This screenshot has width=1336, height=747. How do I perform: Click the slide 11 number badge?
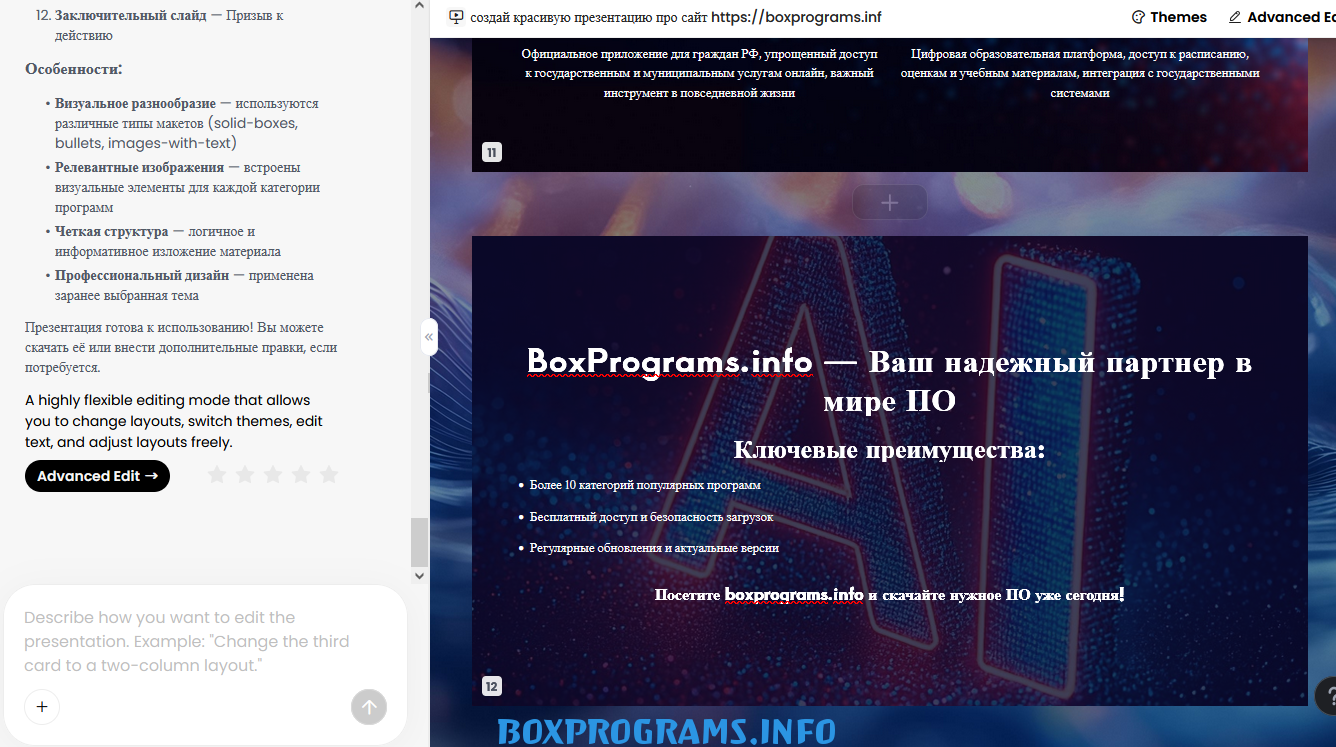[491, 153]
